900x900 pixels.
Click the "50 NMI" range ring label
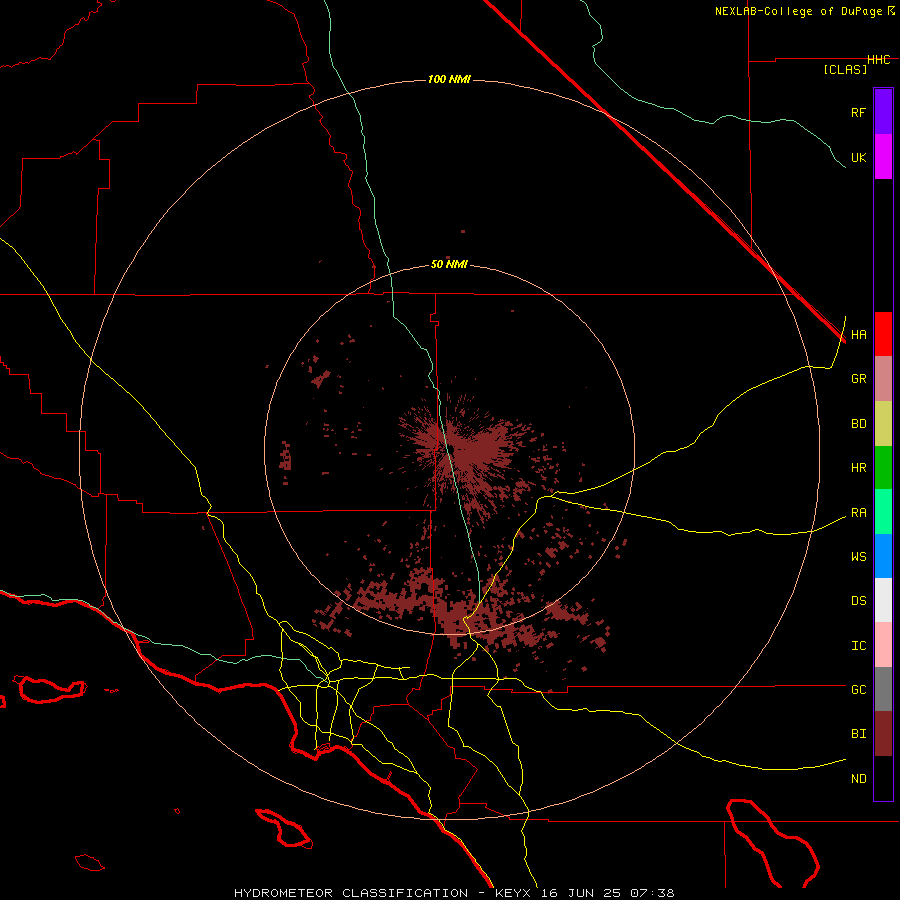click(x=449, y=264)
